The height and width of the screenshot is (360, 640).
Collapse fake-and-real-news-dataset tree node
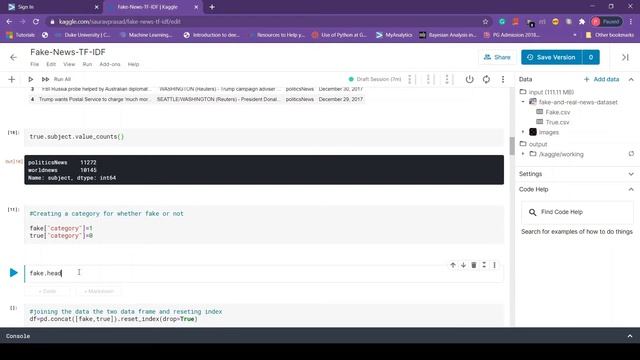pyautogui.click(x=523, y=102)
